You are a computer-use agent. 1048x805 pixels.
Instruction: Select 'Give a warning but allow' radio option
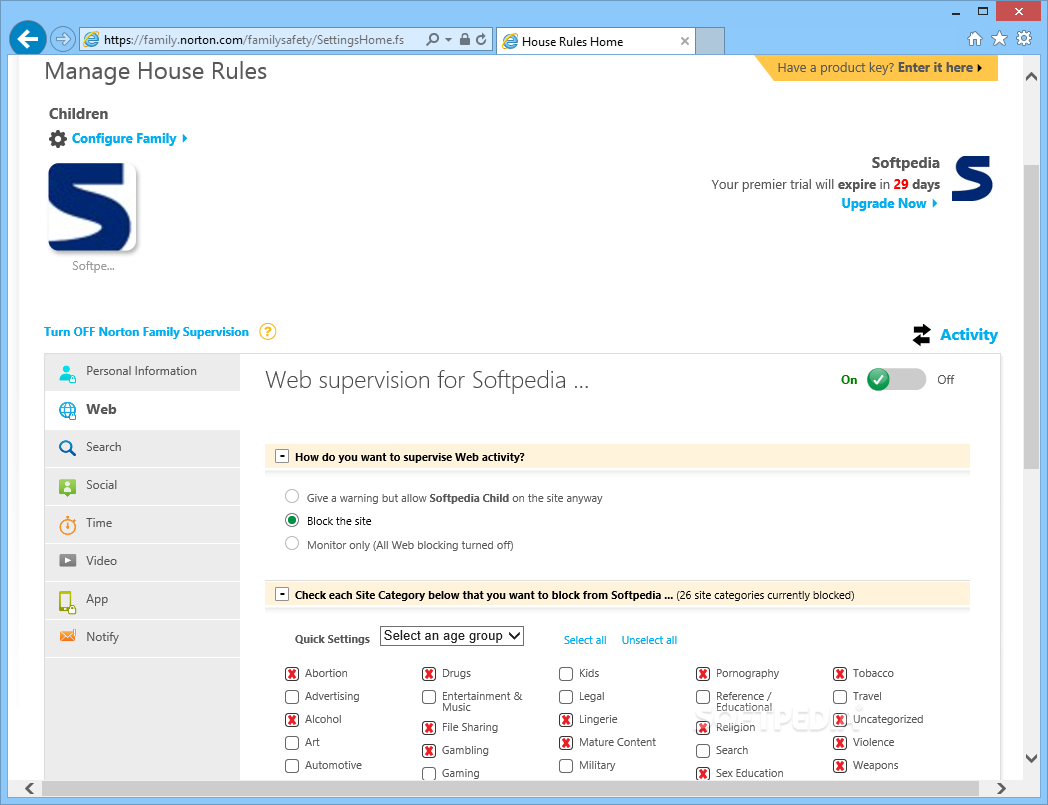click(292, 496)
